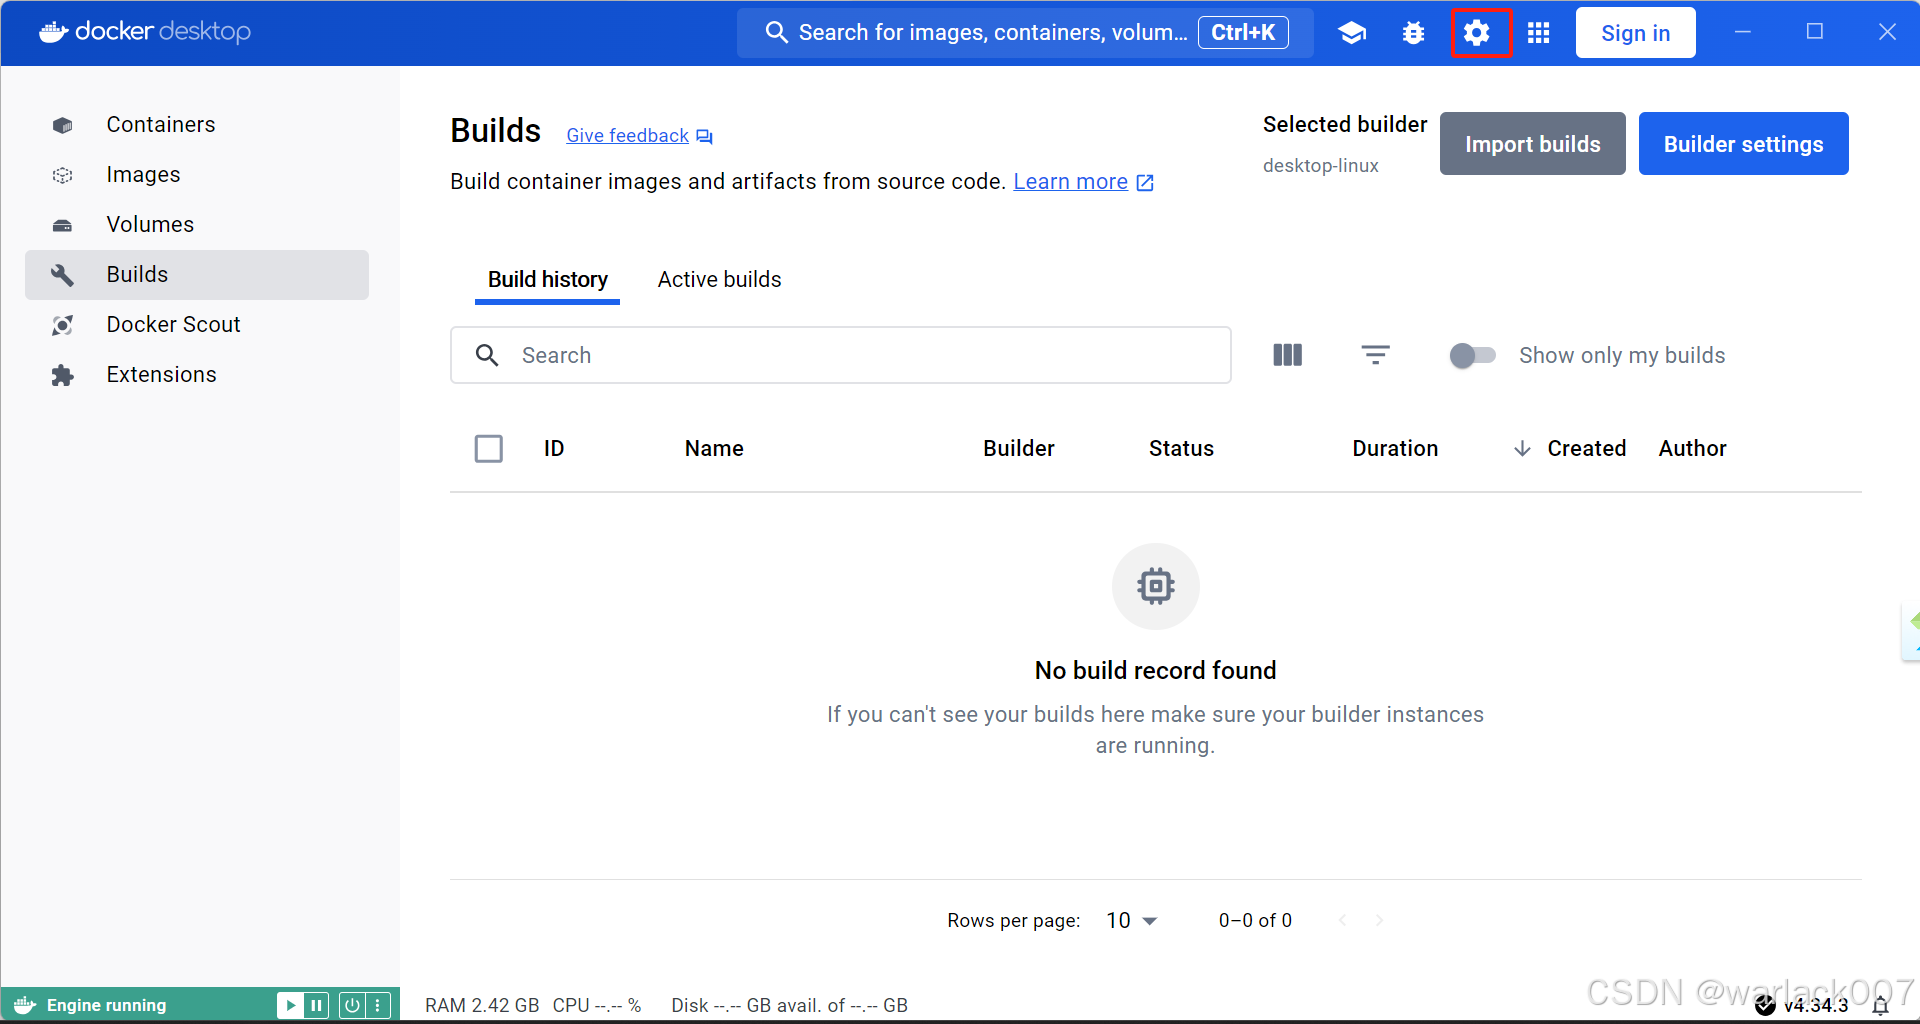The height and width of the screenshot is (1024, 1920).
Task: Click the Images sidebar icon
Action: coord(63,175)
